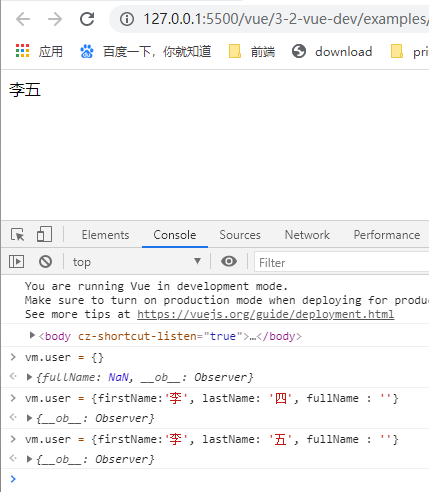Open the 应用 apps grid bookmark

[39, 51]
